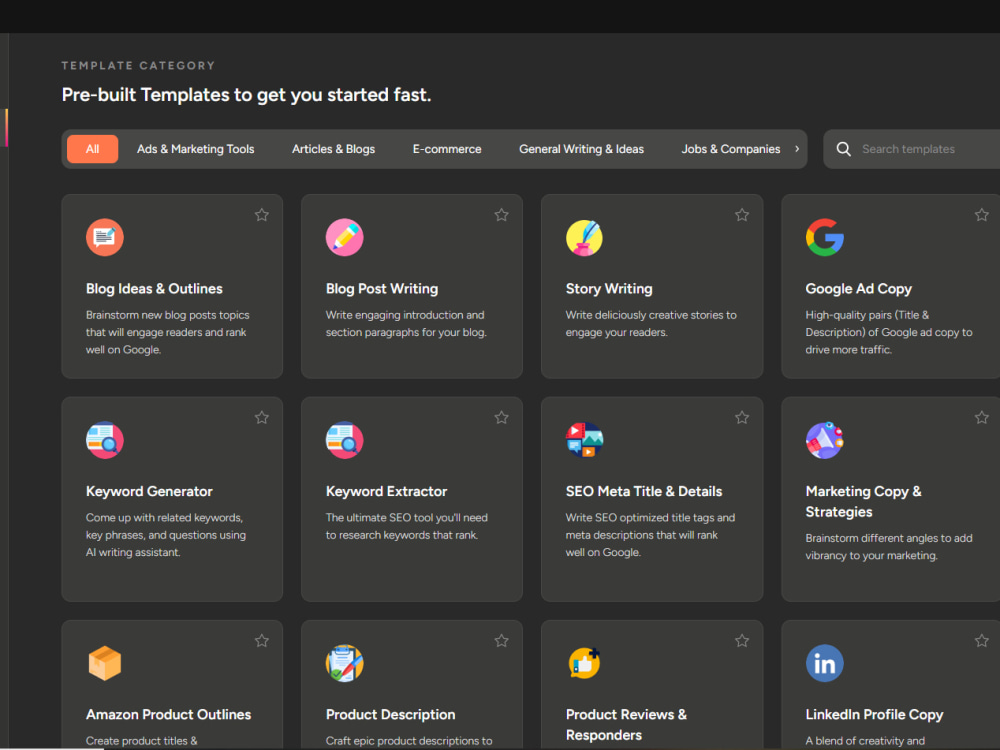Open the Product Reviews & Responders template

(x=626, y=724)
